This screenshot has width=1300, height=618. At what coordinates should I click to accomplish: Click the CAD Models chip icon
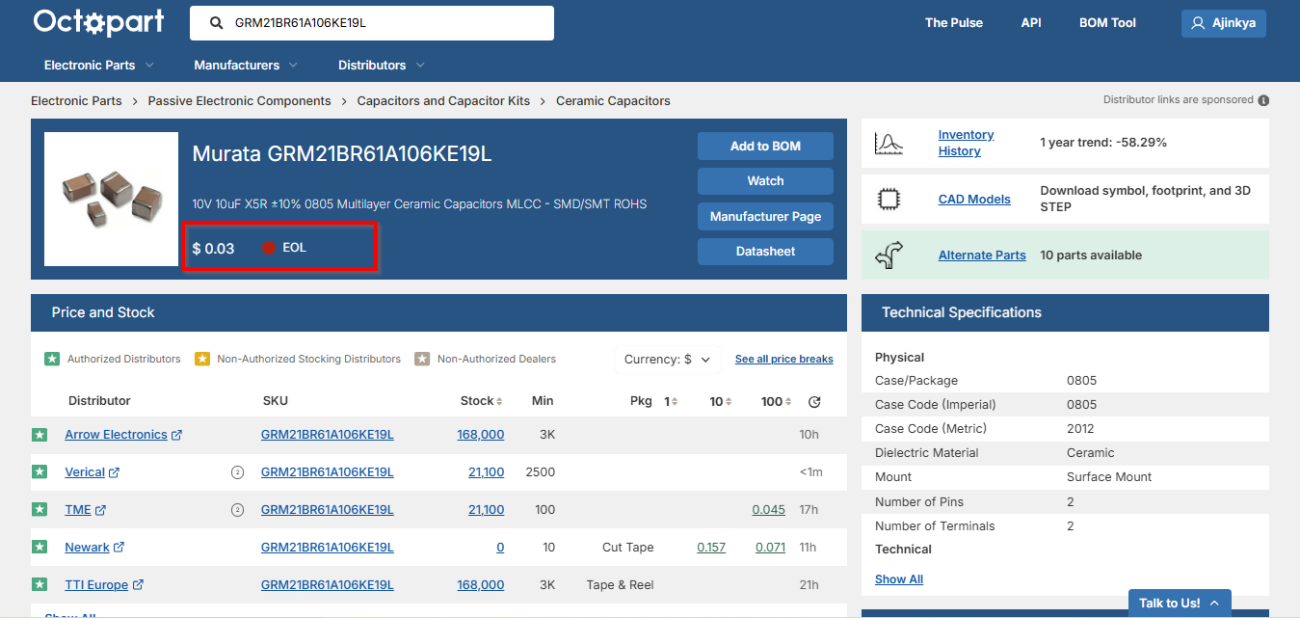pos(888,199)
